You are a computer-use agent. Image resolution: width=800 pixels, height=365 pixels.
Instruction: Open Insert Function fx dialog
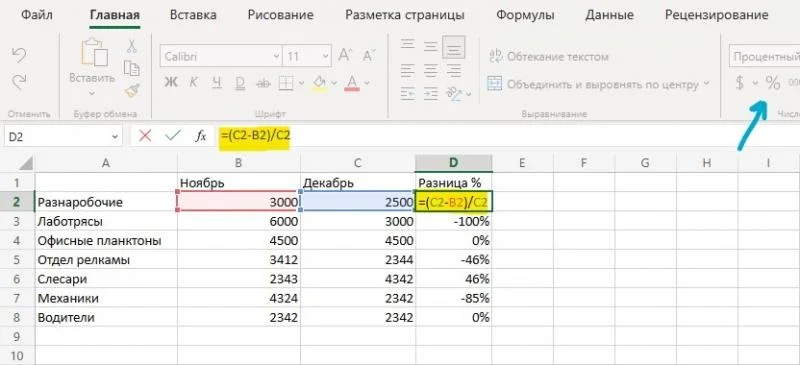(201, 136)
